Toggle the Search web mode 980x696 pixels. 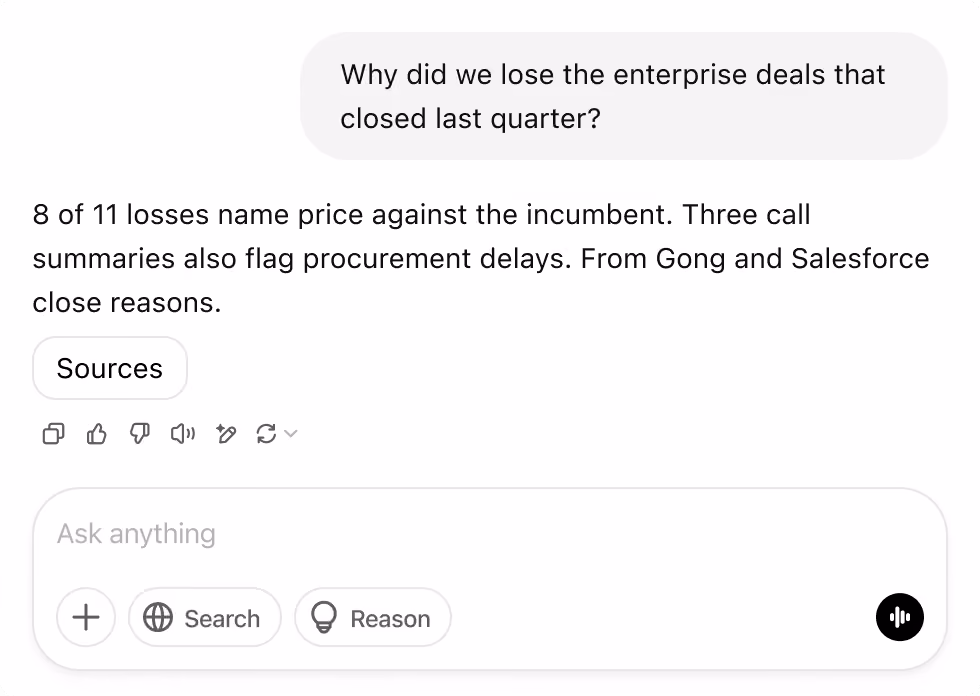[x=205, y=617]
